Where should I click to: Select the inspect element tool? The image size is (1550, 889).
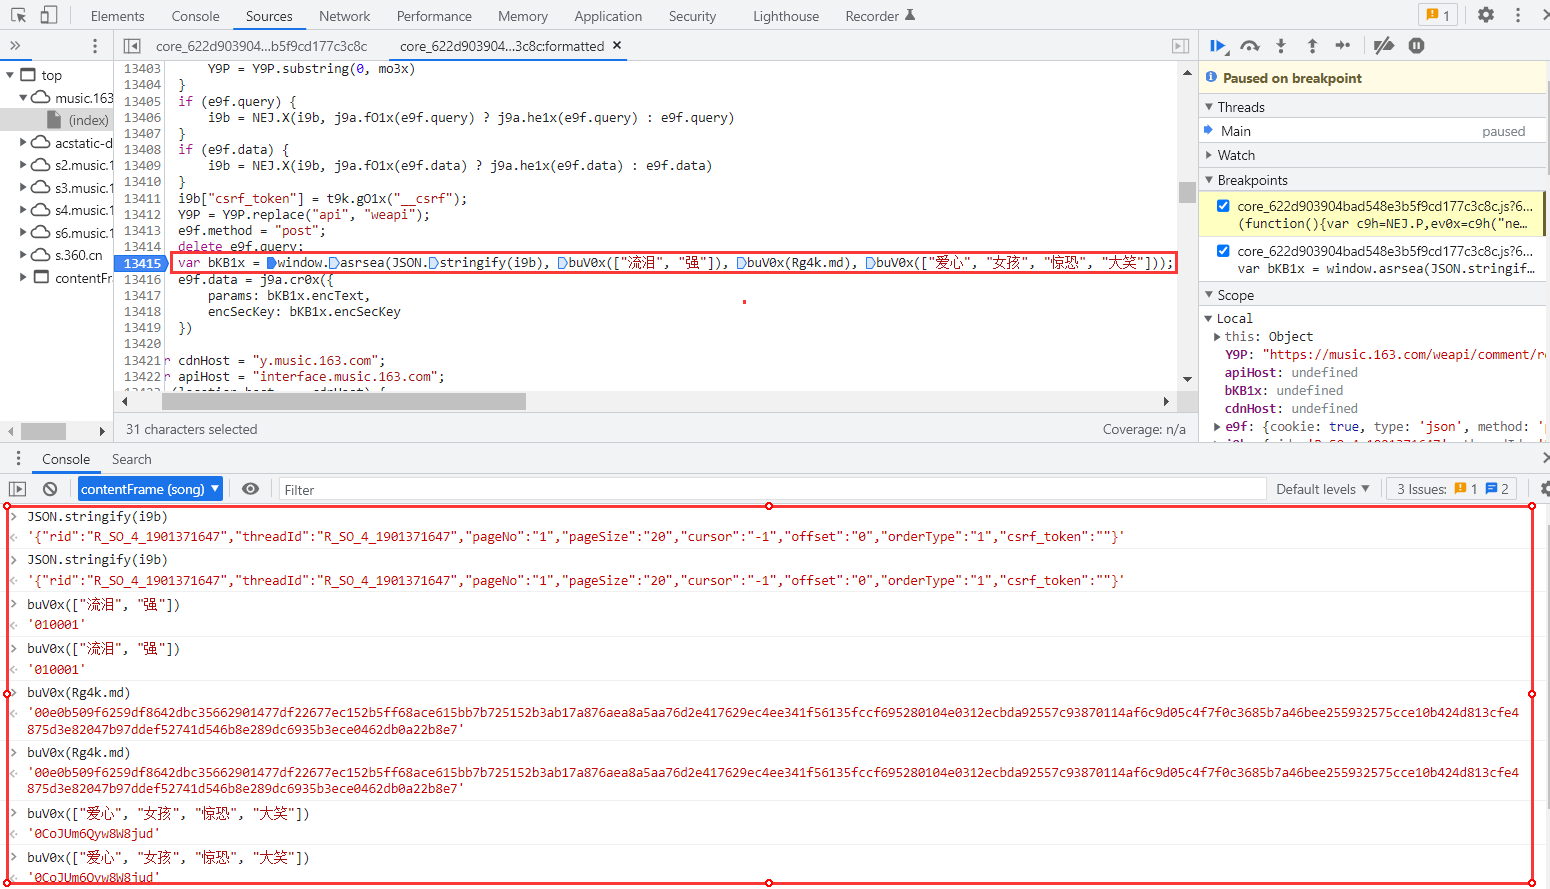tap(18, 15)
